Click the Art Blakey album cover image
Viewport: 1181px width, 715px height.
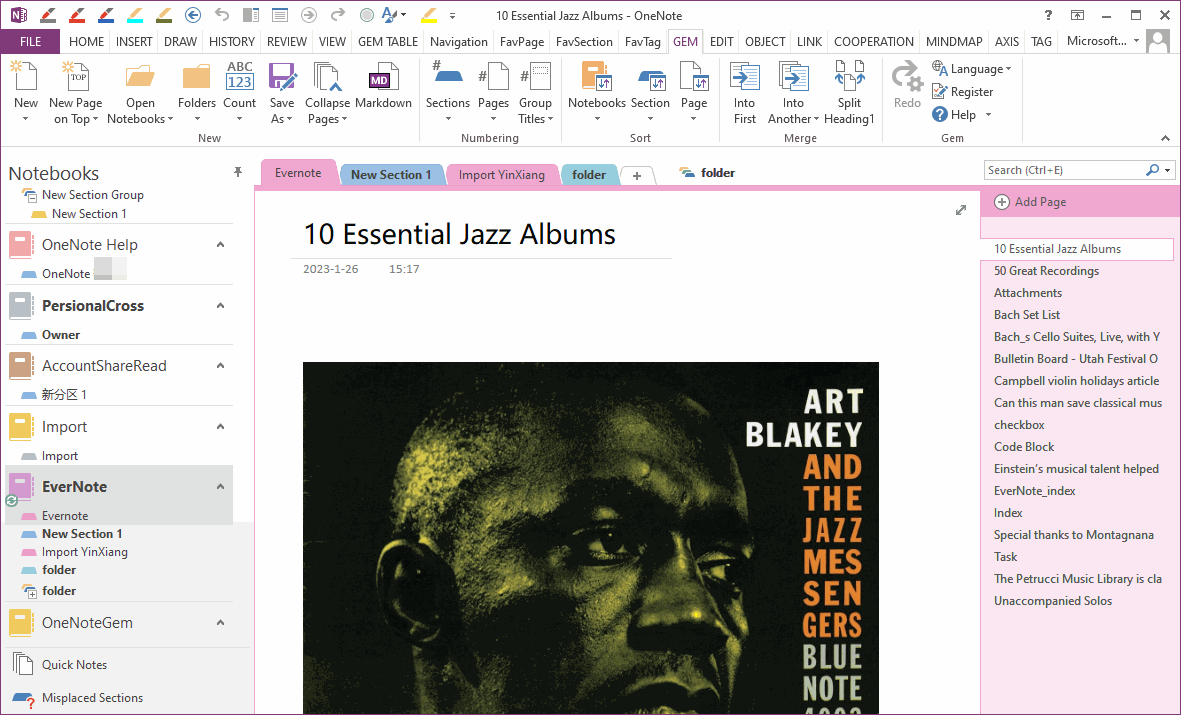tap(590, 537)
